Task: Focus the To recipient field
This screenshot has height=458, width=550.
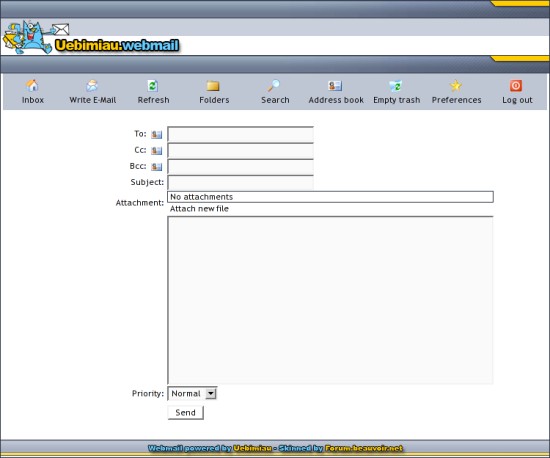Action: (241, 134)
